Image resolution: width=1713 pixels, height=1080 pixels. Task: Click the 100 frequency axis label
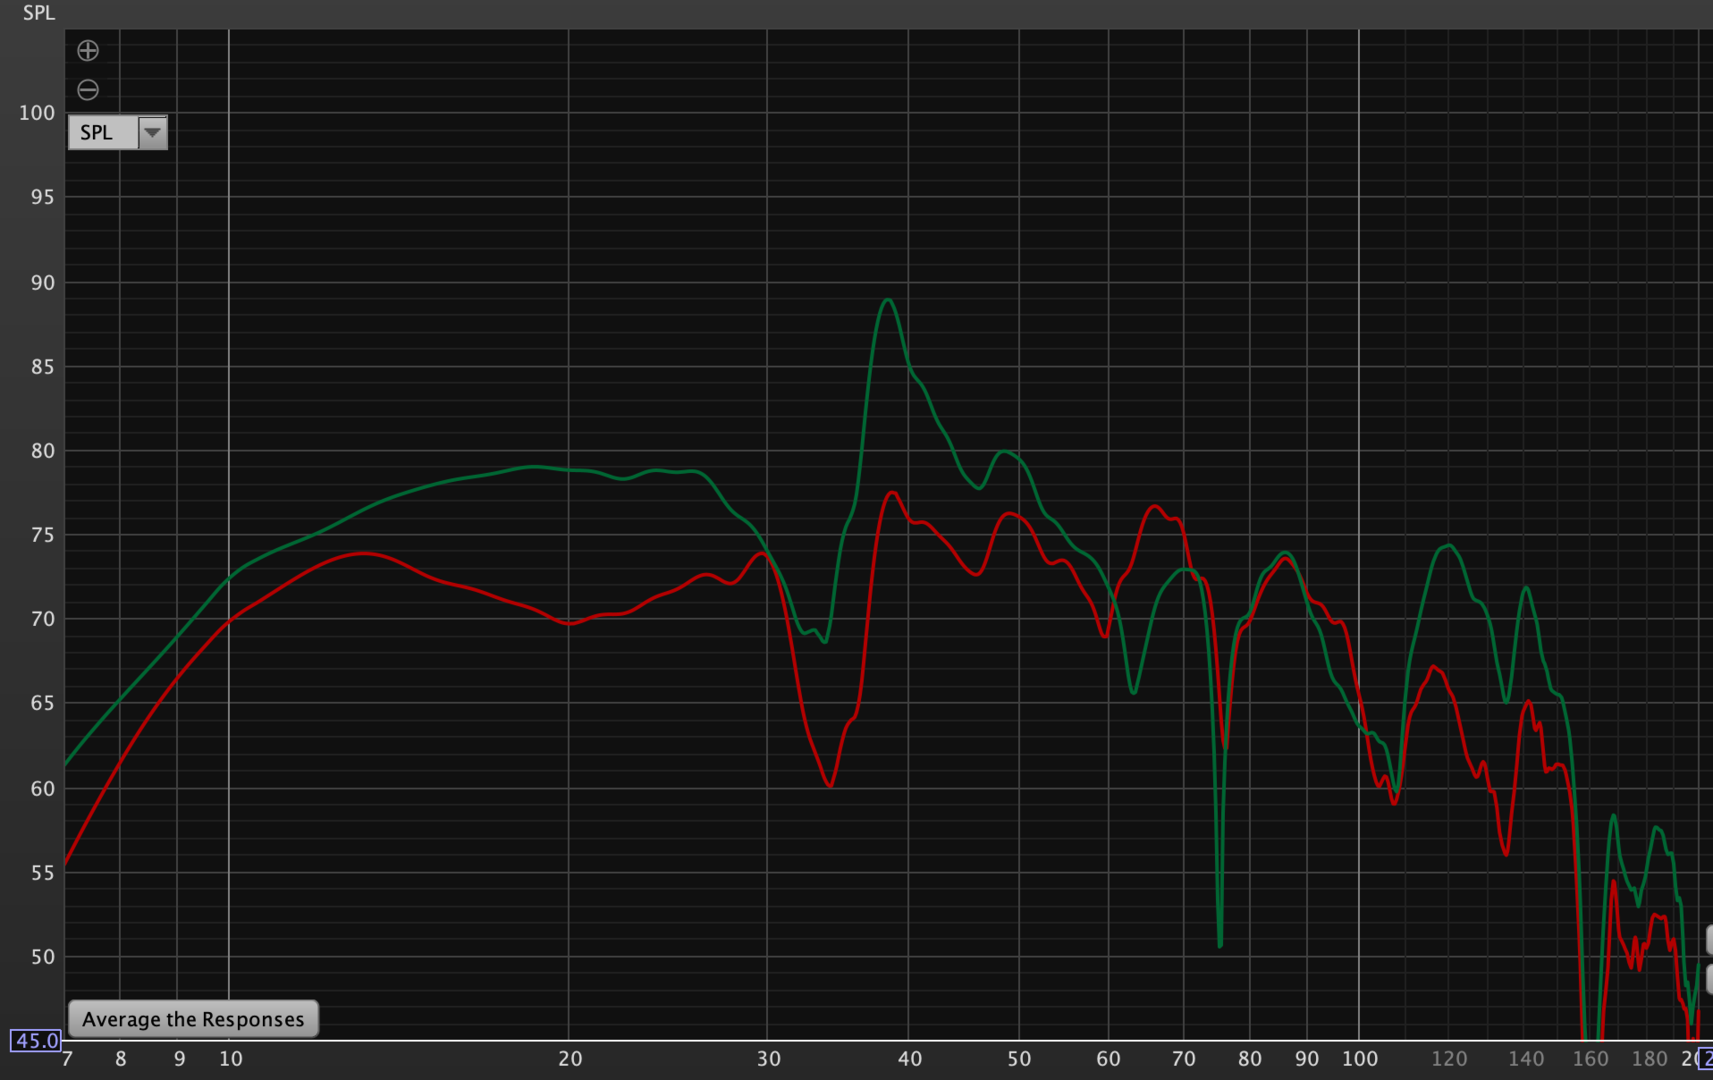point(1360,1059)
